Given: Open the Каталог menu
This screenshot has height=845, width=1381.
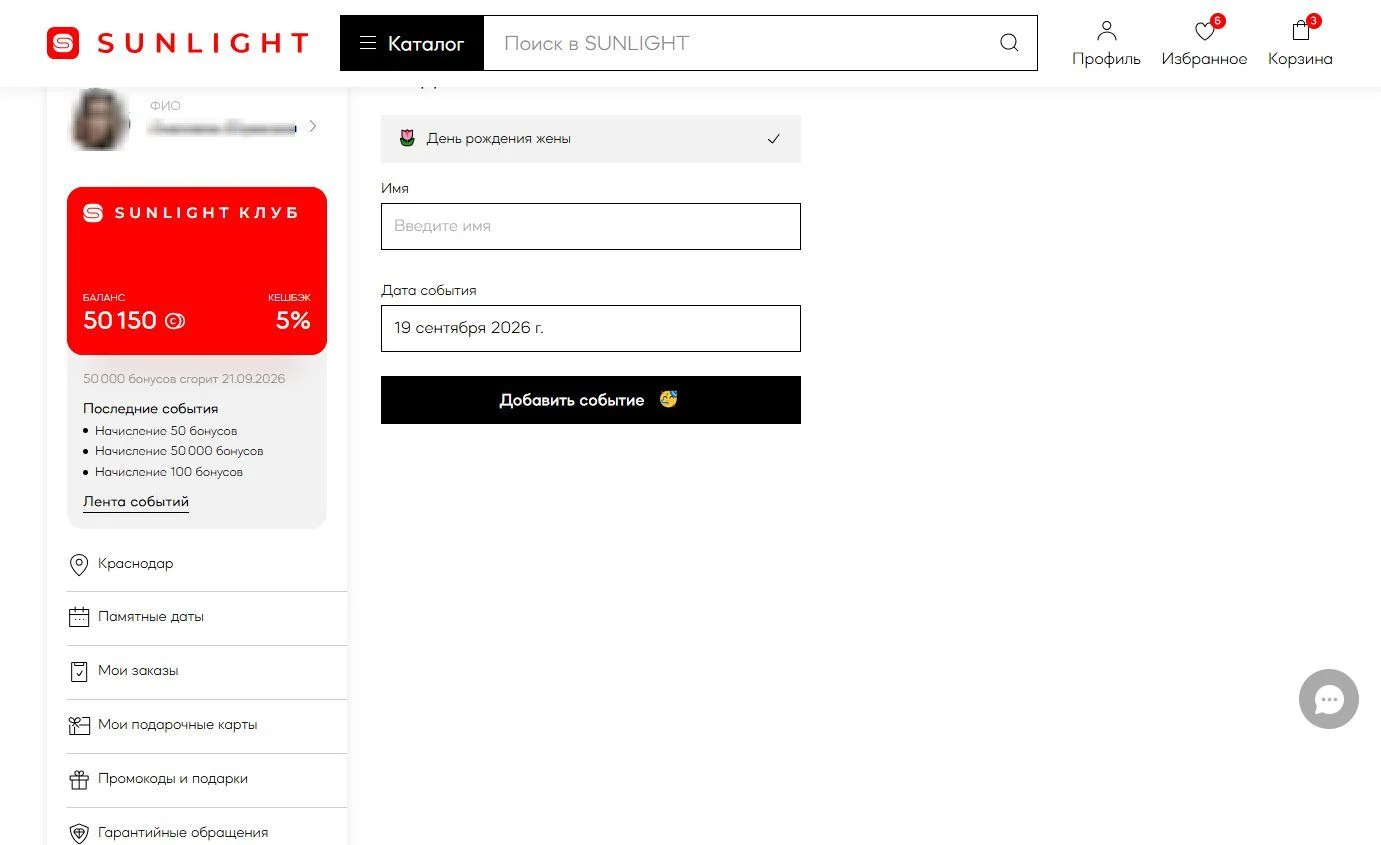Looking at the screenshot, I should [x=412, y=43].
